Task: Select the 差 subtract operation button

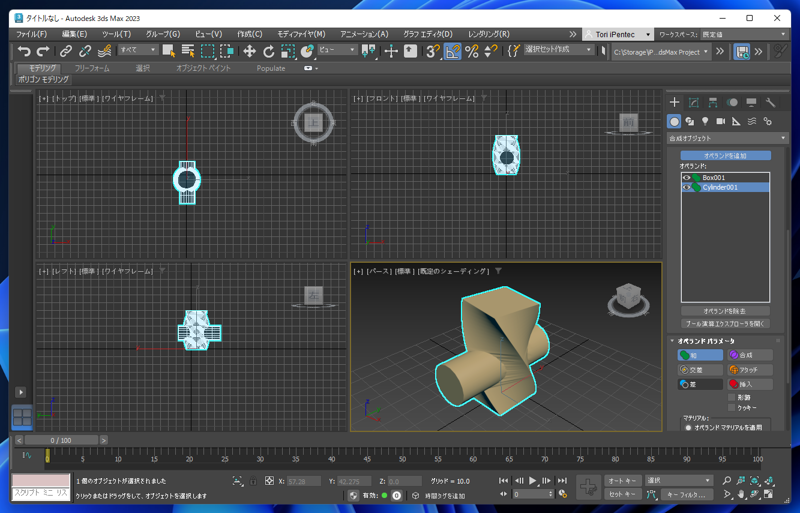Action: click(x=700, y=384)
